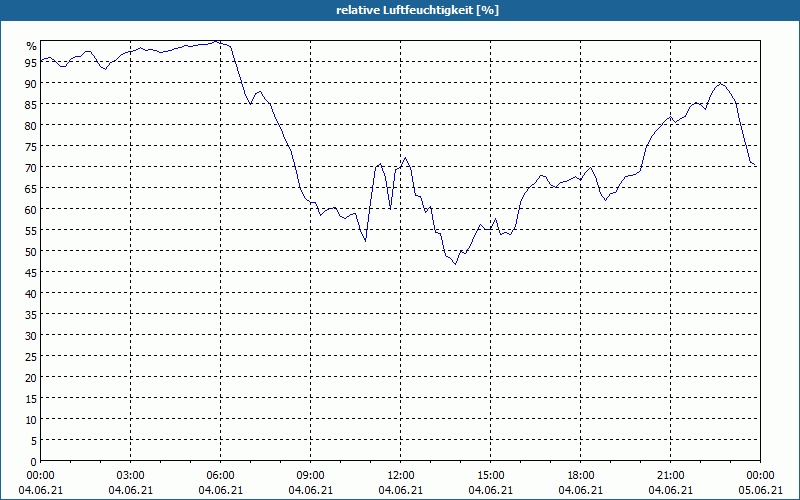Click the 60 y-axis label

click(31, 209)
